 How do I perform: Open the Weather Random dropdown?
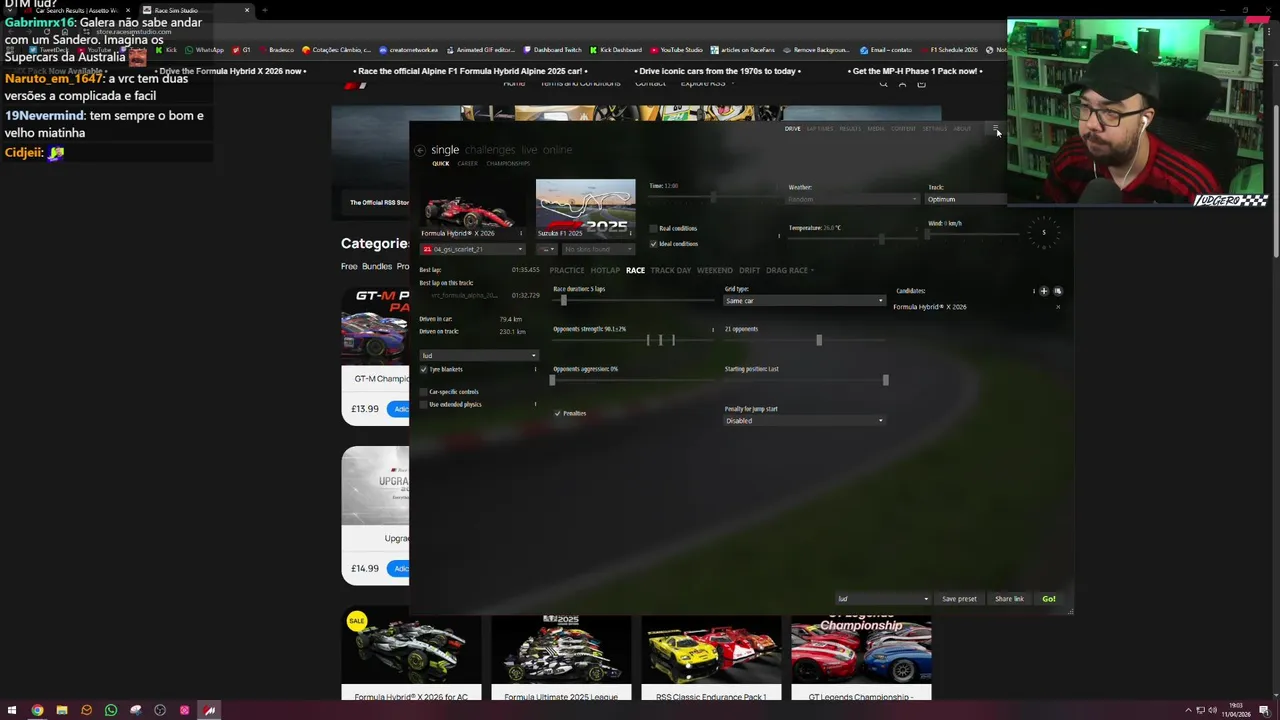853,199
